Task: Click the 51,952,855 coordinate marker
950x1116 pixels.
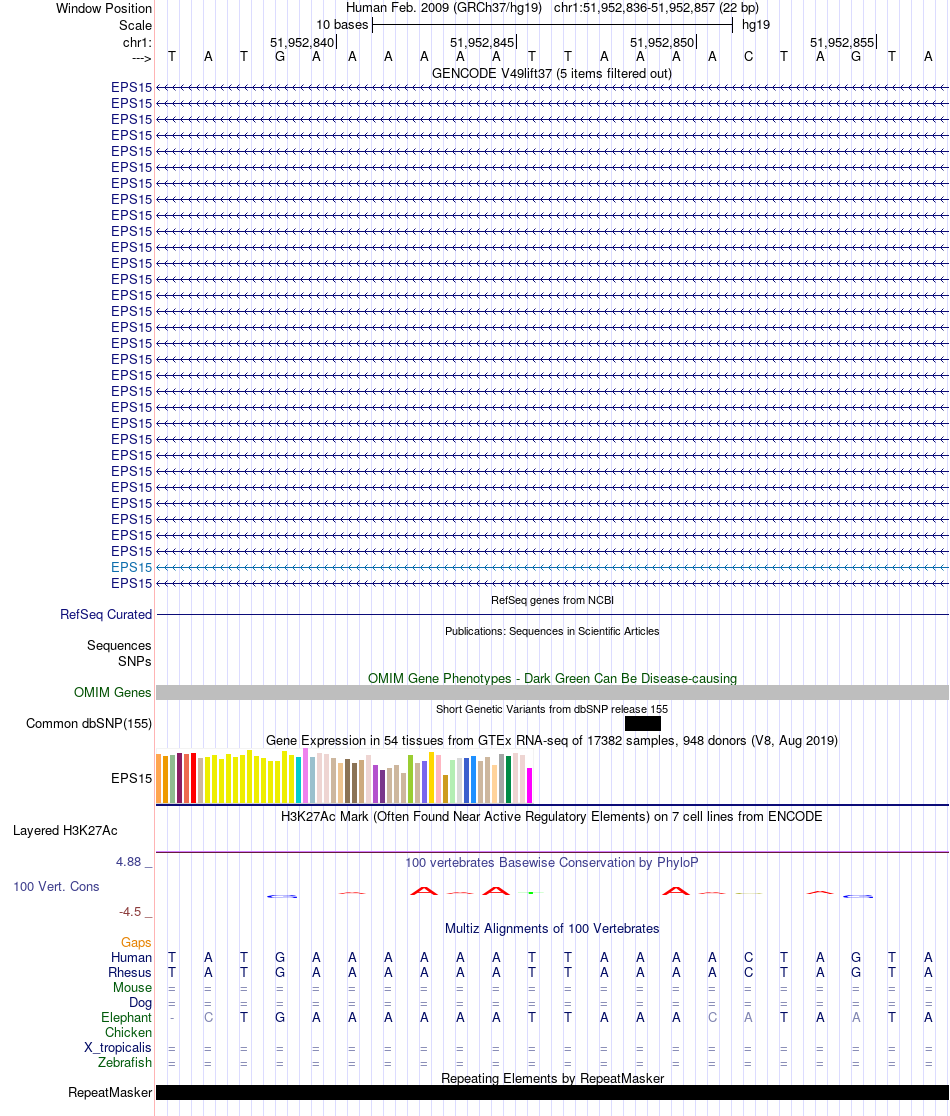Action: tap(842, 43)
